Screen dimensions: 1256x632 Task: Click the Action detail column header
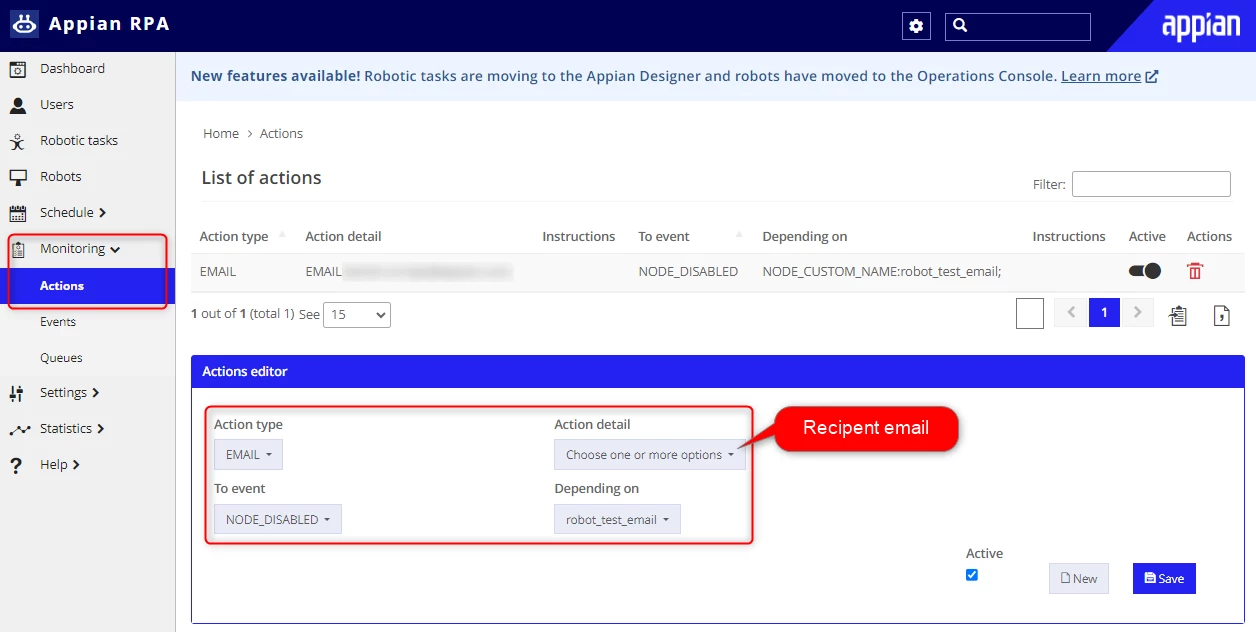click(343, 237)
